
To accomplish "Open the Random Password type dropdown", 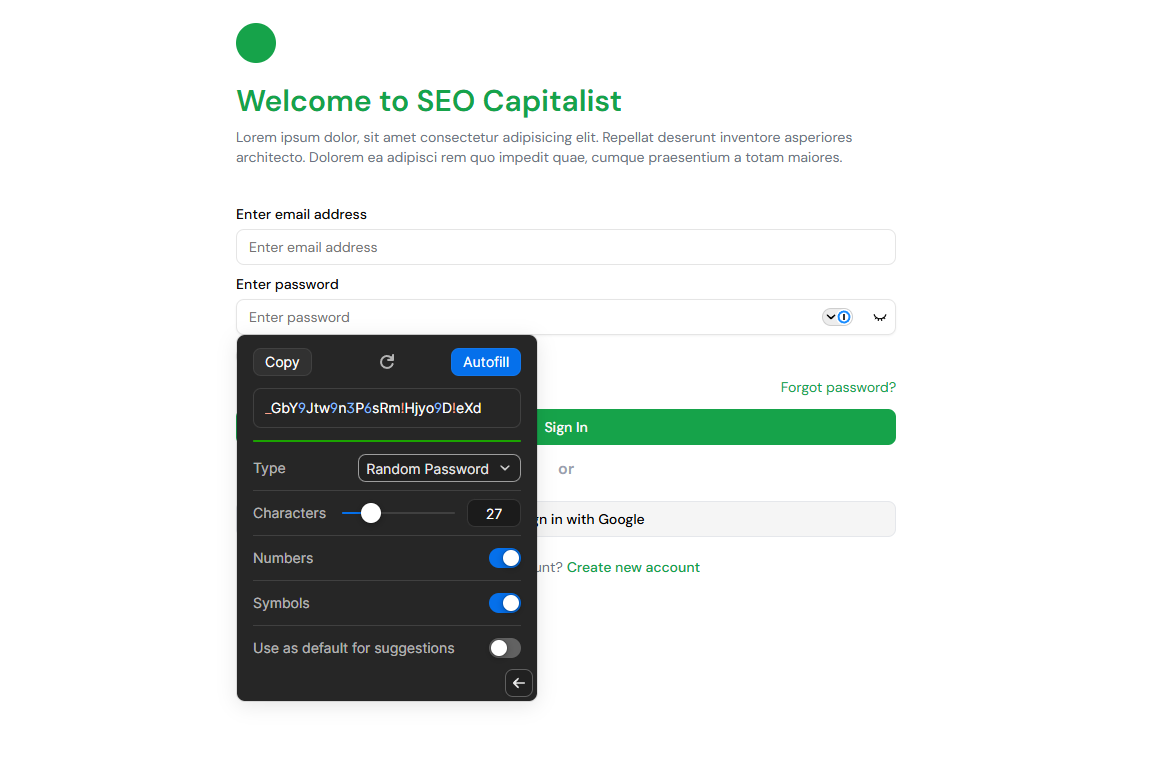I will [438, 468].
